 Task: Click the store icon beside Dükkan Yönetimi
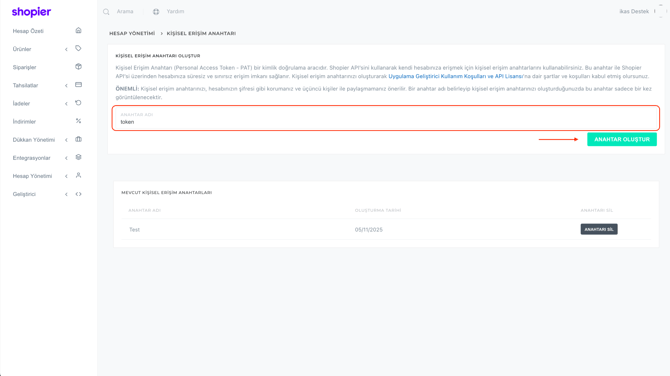[x=78, y=139]
